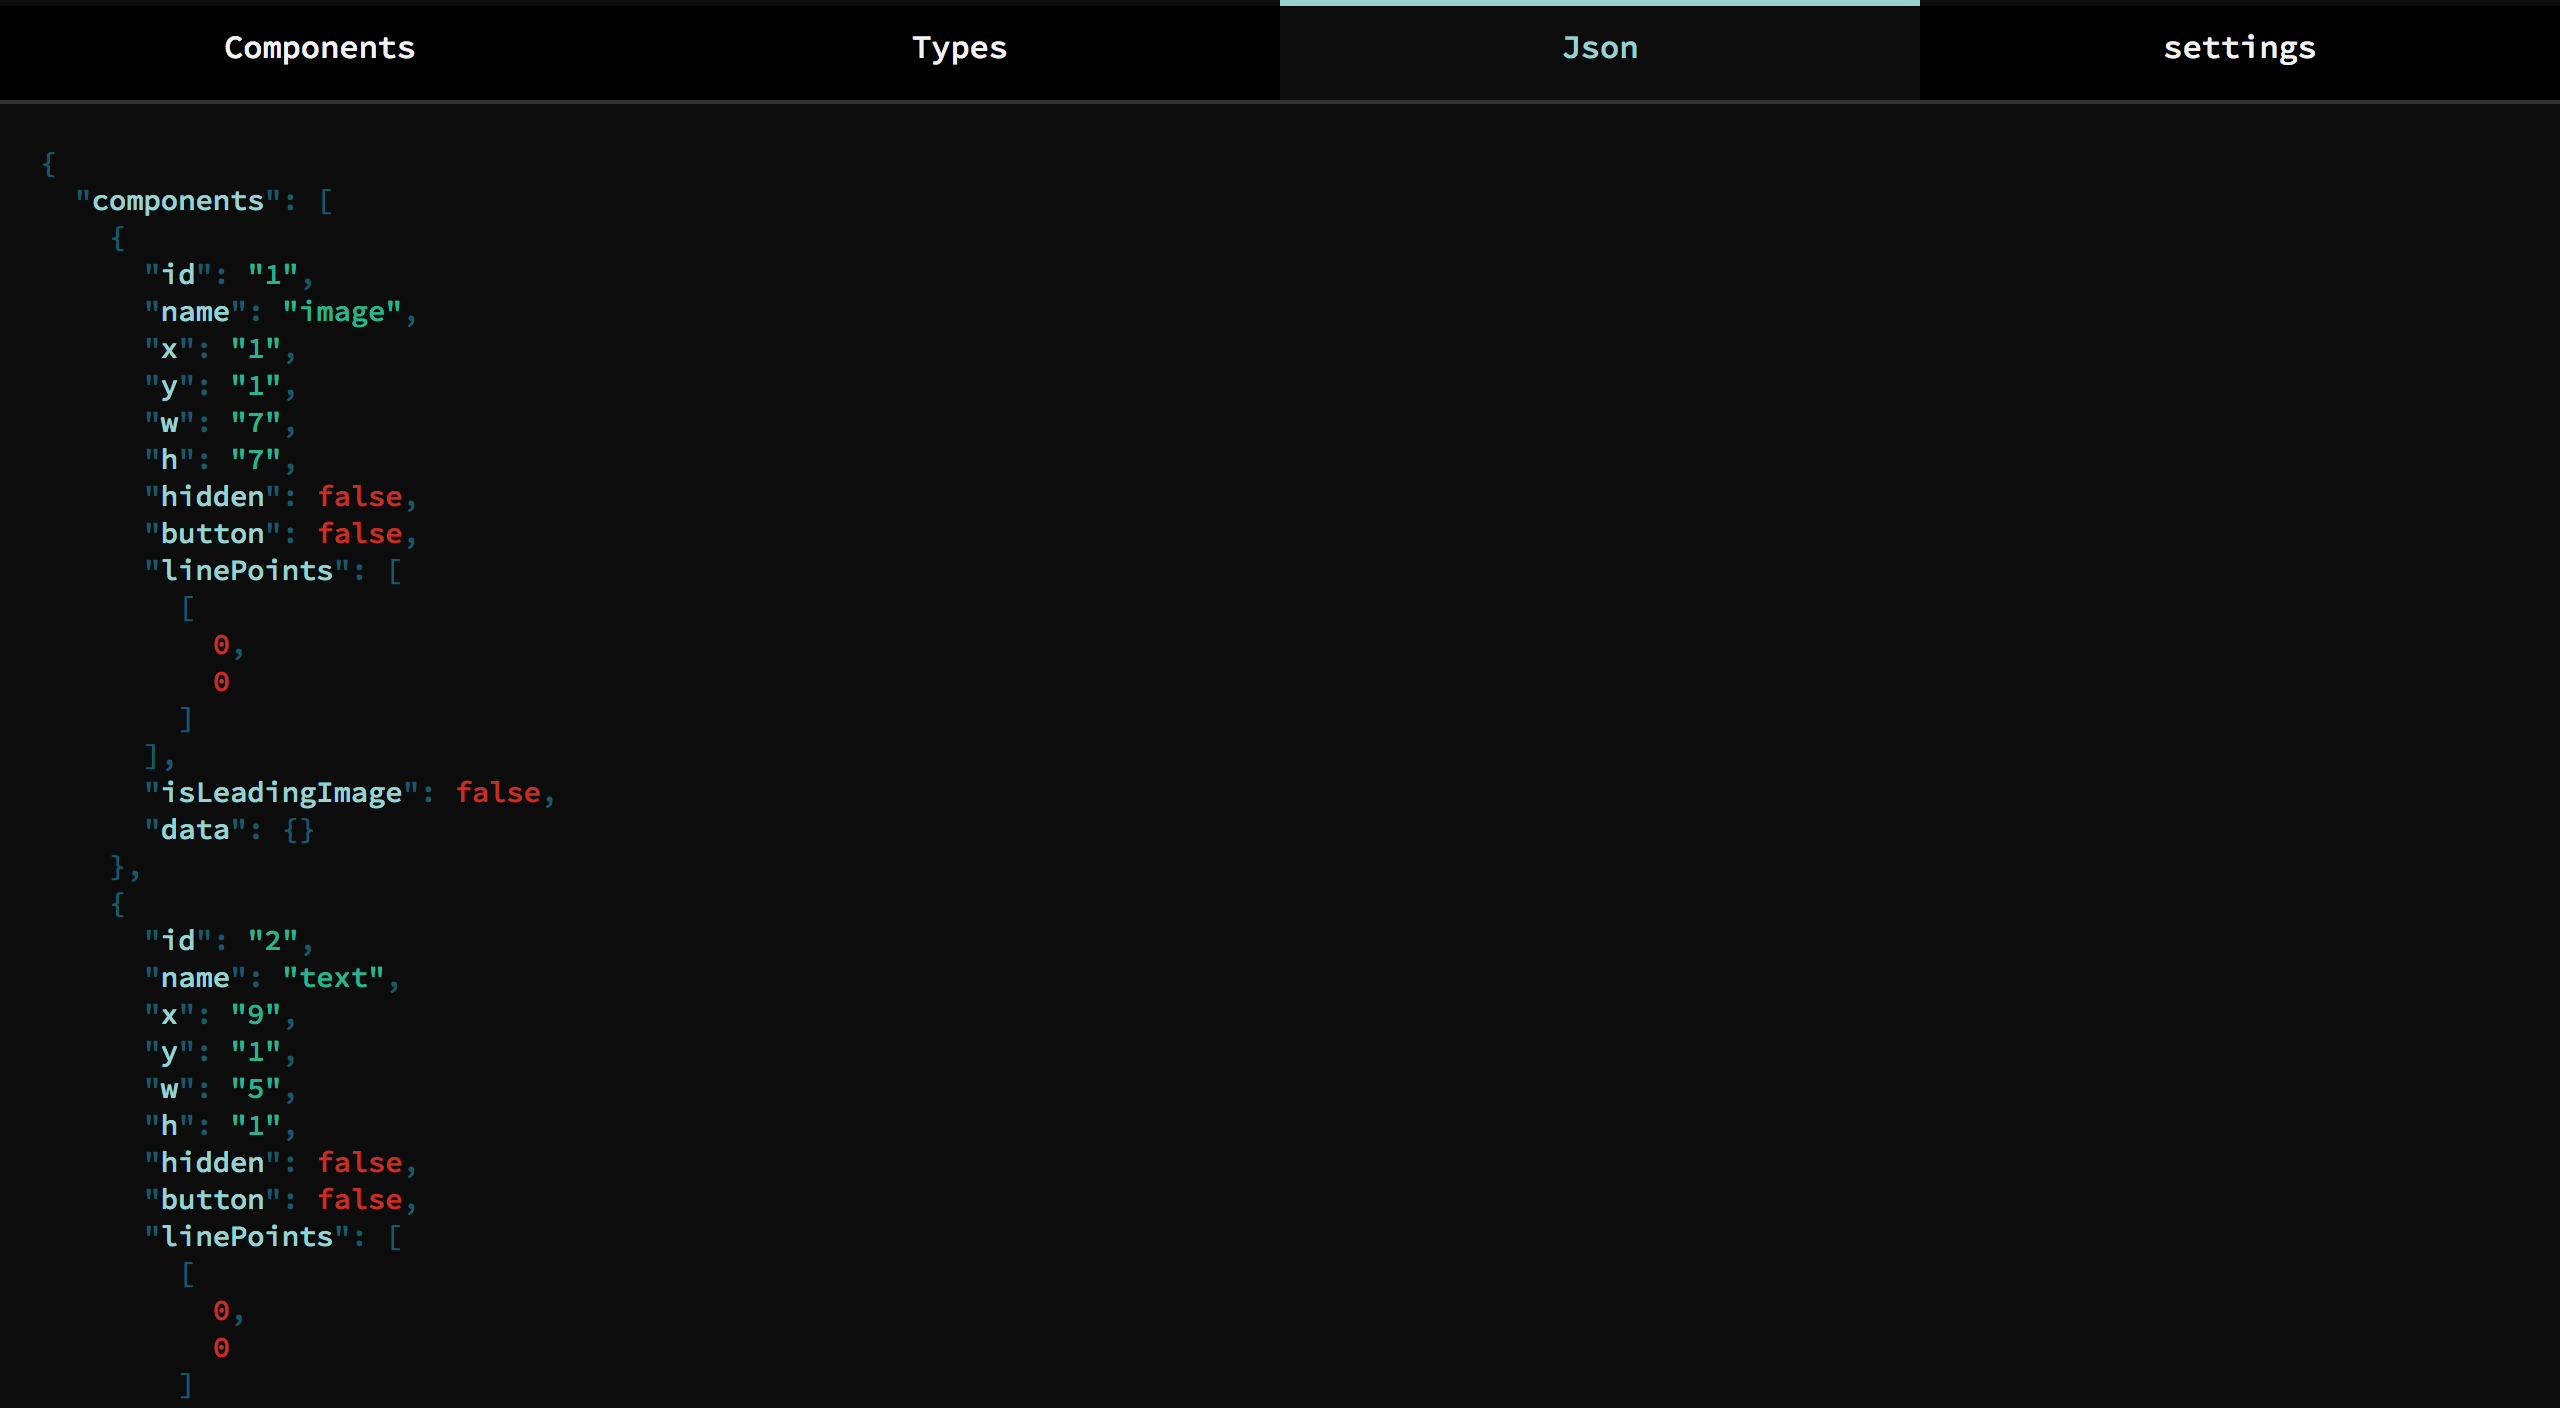The image size is (2560, 1408).
Task: Select the Json tab
Action: click(x=1599, y=48)
